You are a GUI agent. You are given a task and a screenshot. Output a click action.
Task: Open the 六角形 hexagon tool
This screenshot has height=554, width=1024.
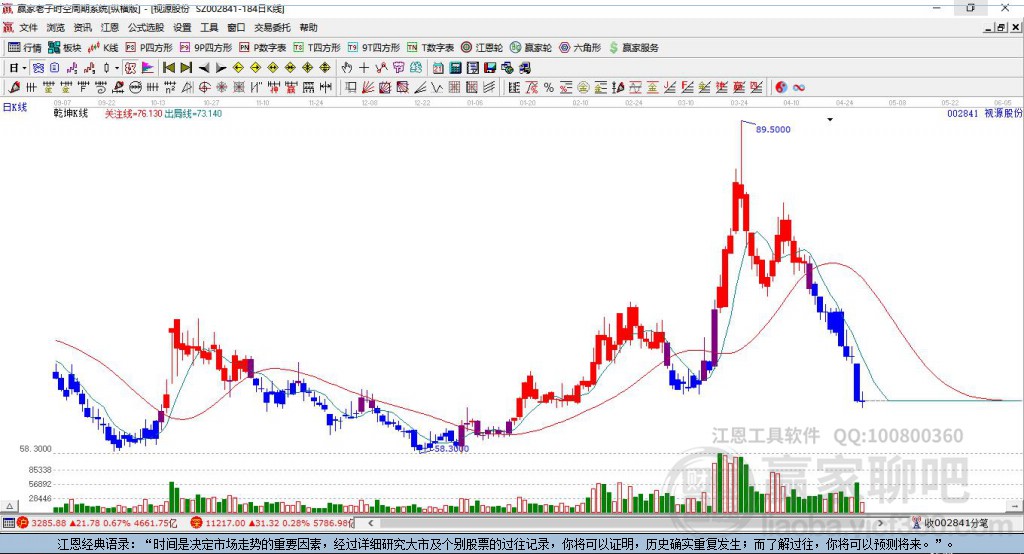[580, 48]
